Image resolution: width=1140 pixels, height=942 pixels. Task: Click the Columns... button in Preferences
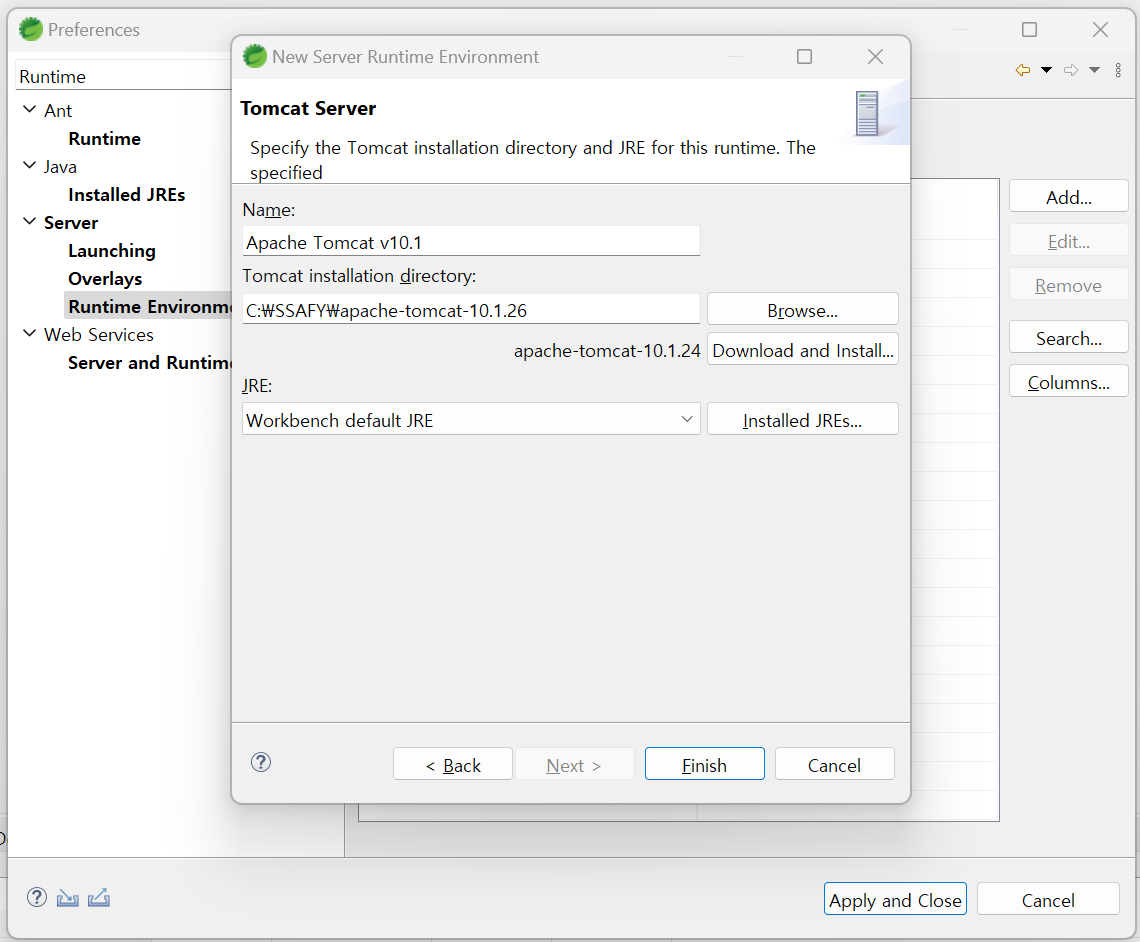click(x=1069, y=382)
